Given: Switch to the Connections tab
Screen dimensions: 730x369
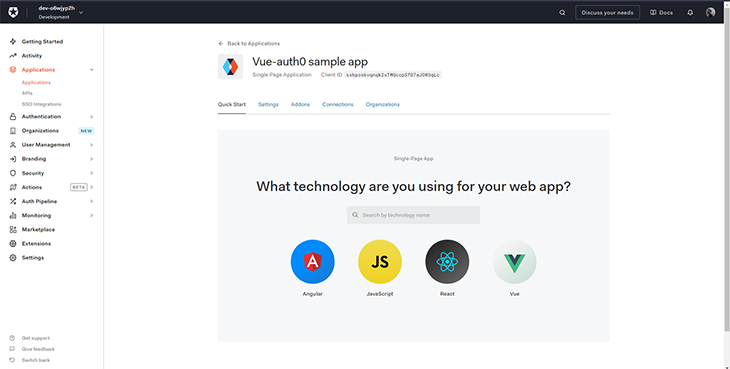Looking at the screenshot, I should click(x=338, y=104).
